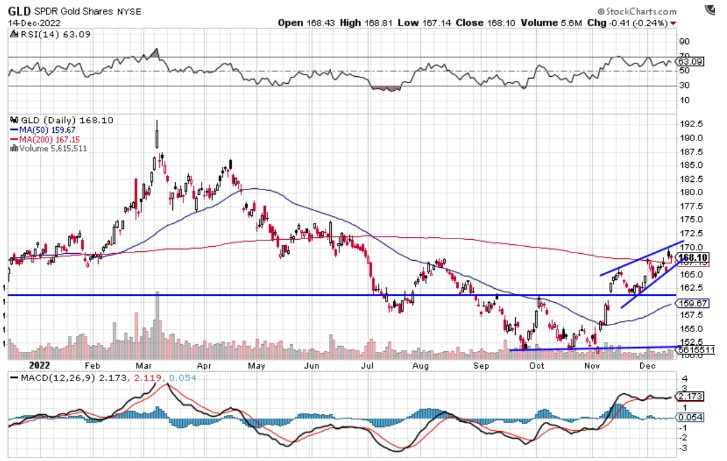Click the 180.0 price axis label
Viewport: 727px width, 461px height.
(x=691, y=192)
